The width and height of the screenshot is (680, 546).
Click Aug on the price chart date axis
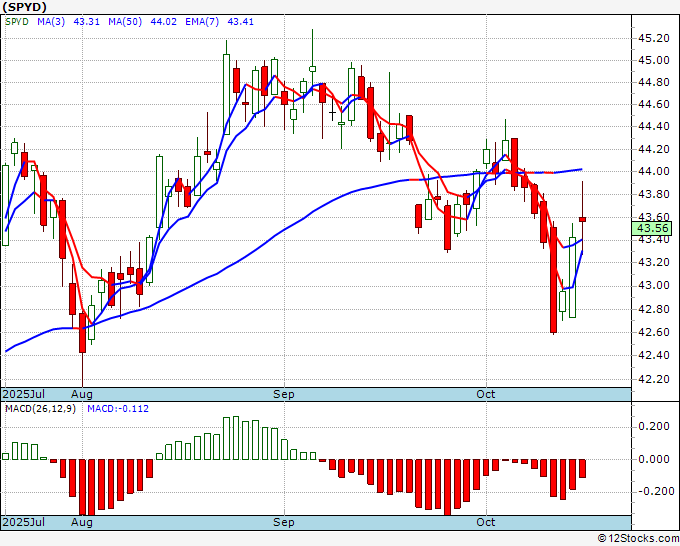(82, 394)
